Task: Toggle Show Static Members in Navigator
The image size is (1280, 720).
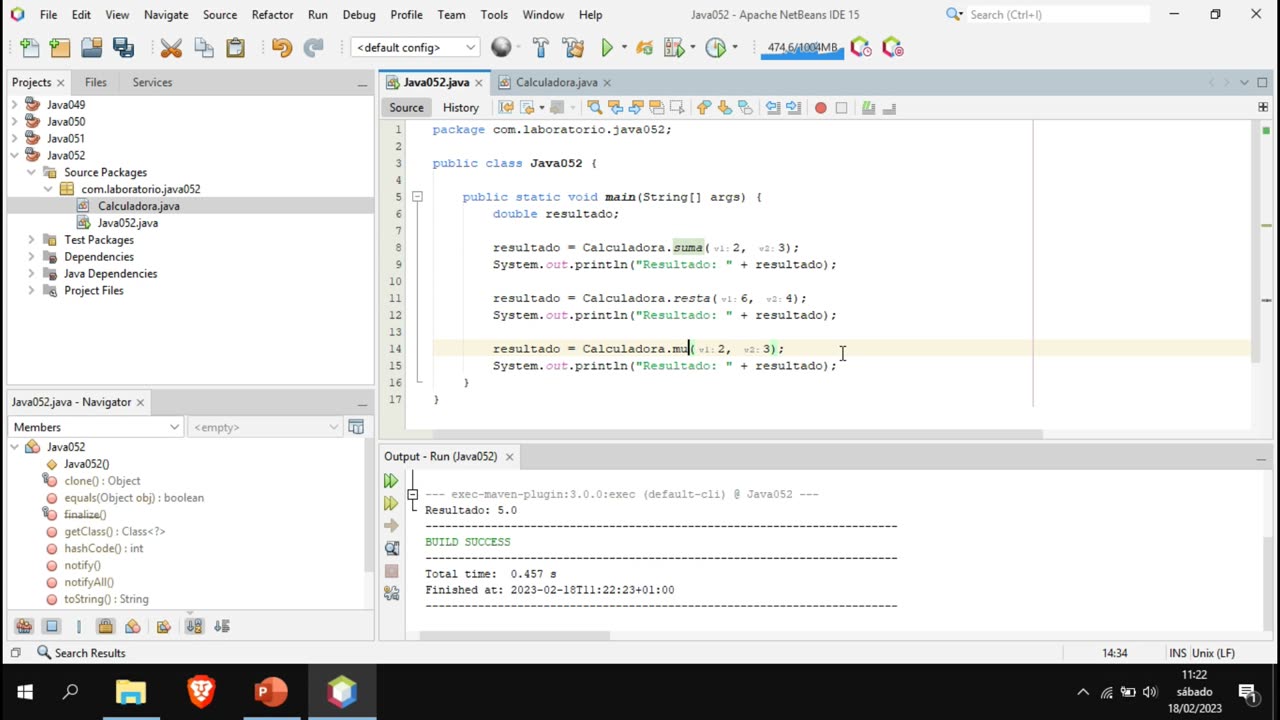Action: [78, 626]
